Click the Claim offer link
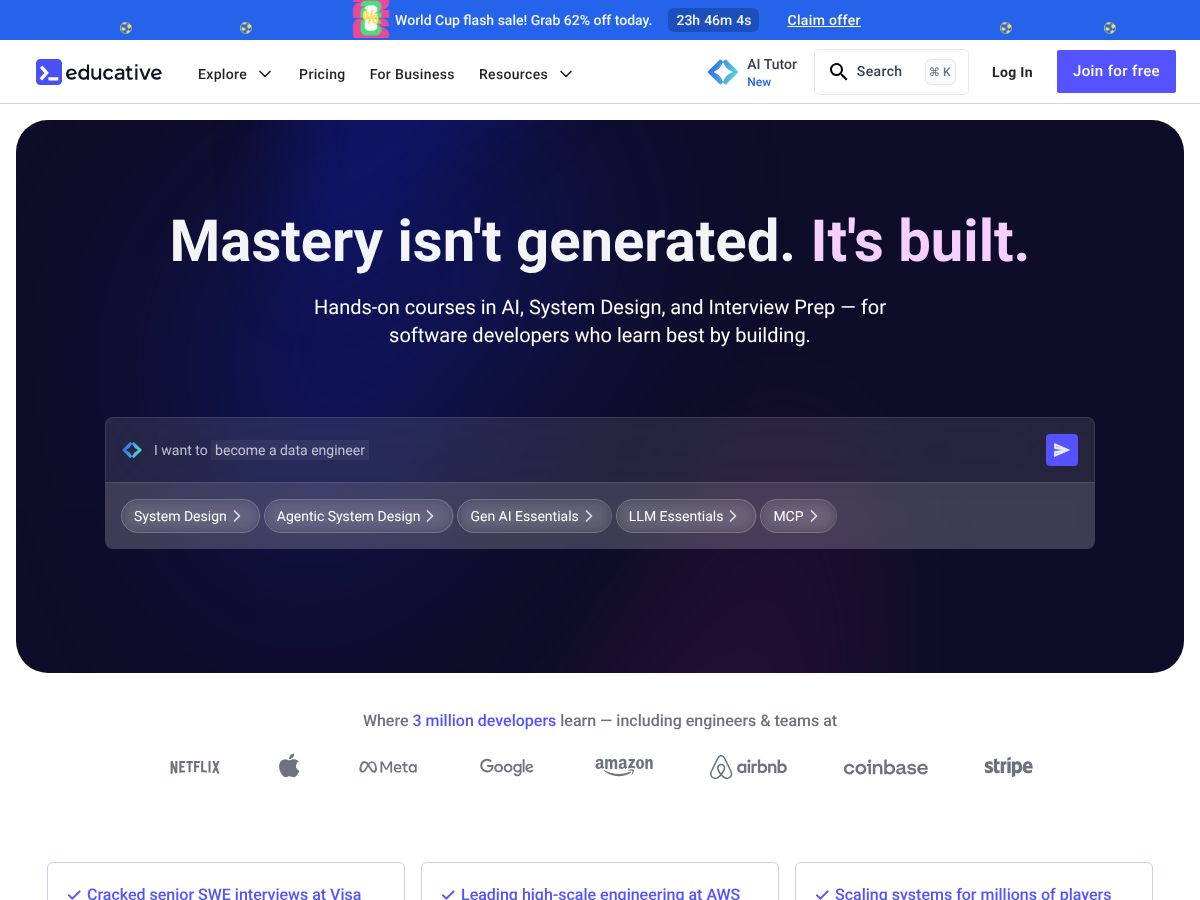1200x900 pixels. pyautogui.click(x=824, y=20)
